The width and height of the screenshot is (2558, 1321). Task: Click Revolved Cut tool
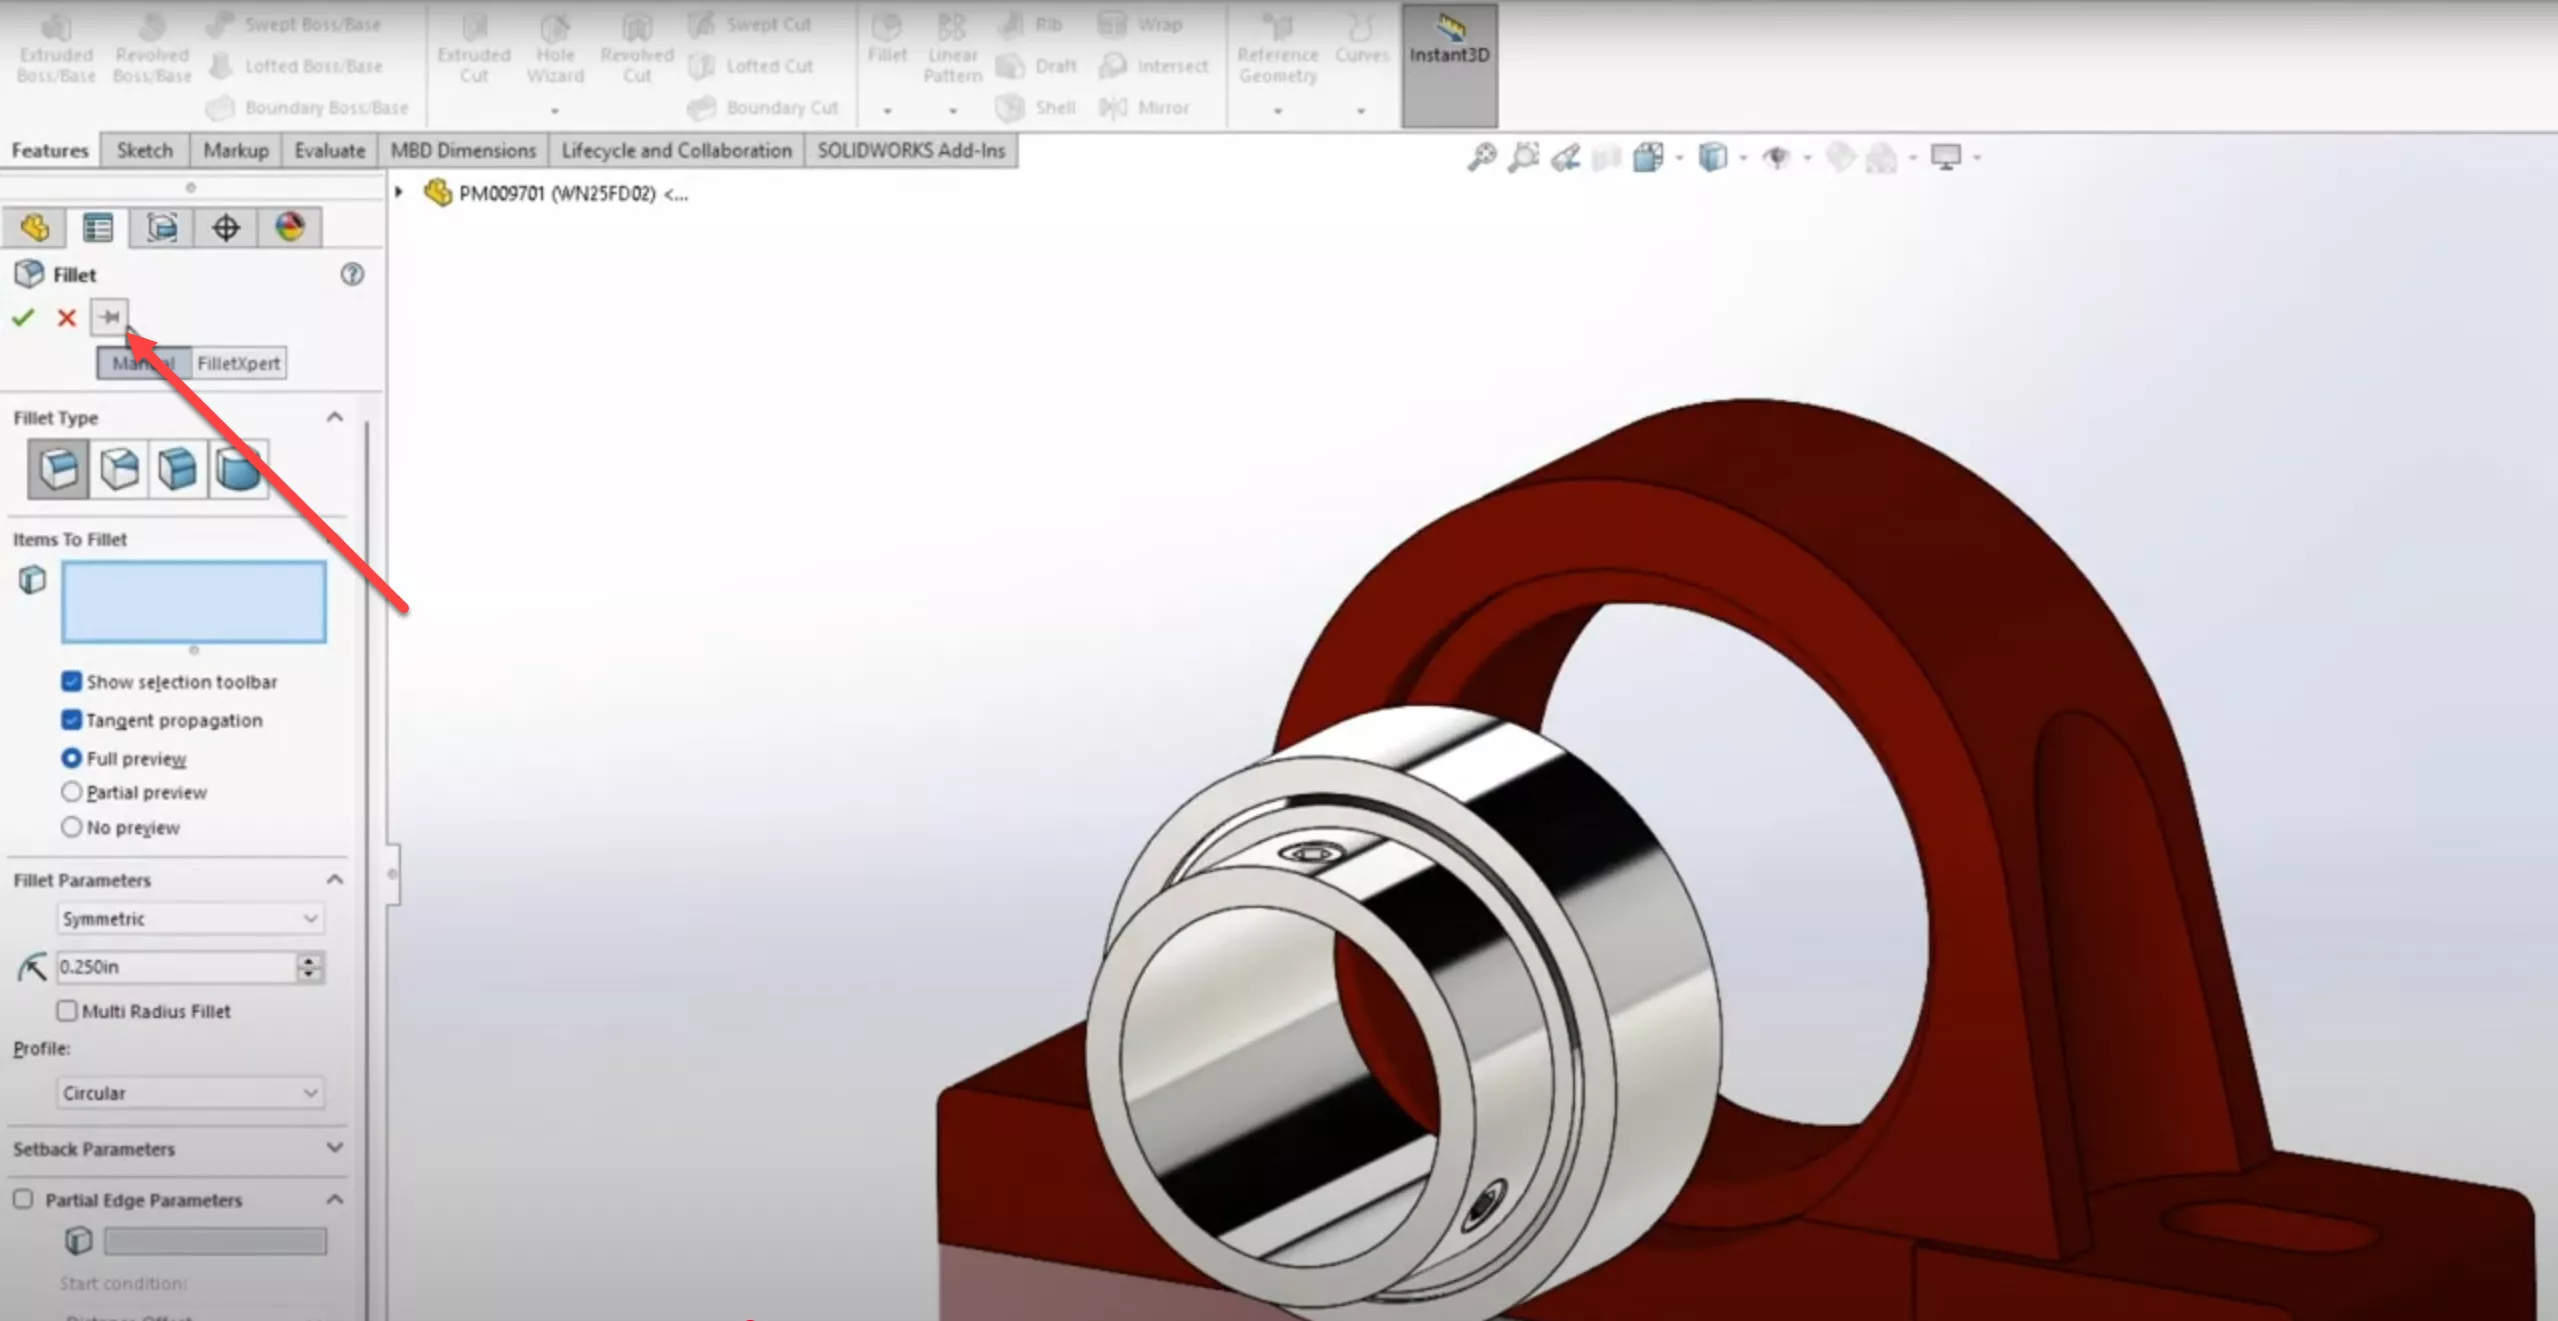637,48
